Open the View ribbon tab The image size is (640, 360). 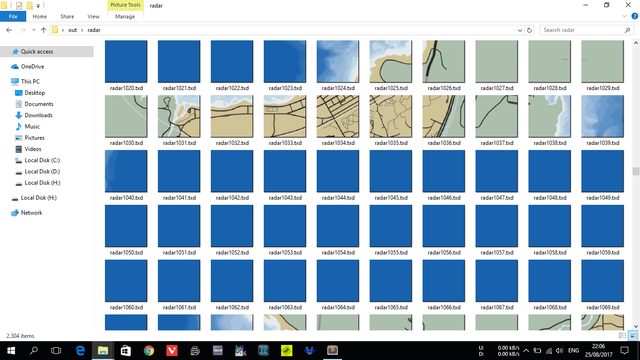(93, 17)
